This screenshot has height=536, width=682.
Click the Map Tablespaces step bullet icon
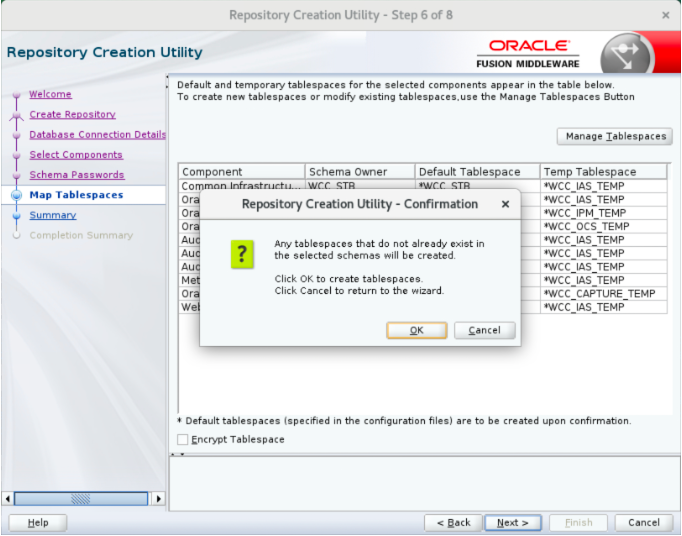coord(17,195)
